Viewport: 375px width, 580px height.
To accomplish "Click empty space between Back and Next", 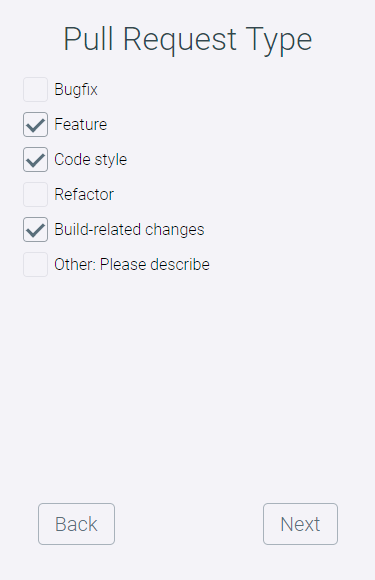I will tap(189, 524).
